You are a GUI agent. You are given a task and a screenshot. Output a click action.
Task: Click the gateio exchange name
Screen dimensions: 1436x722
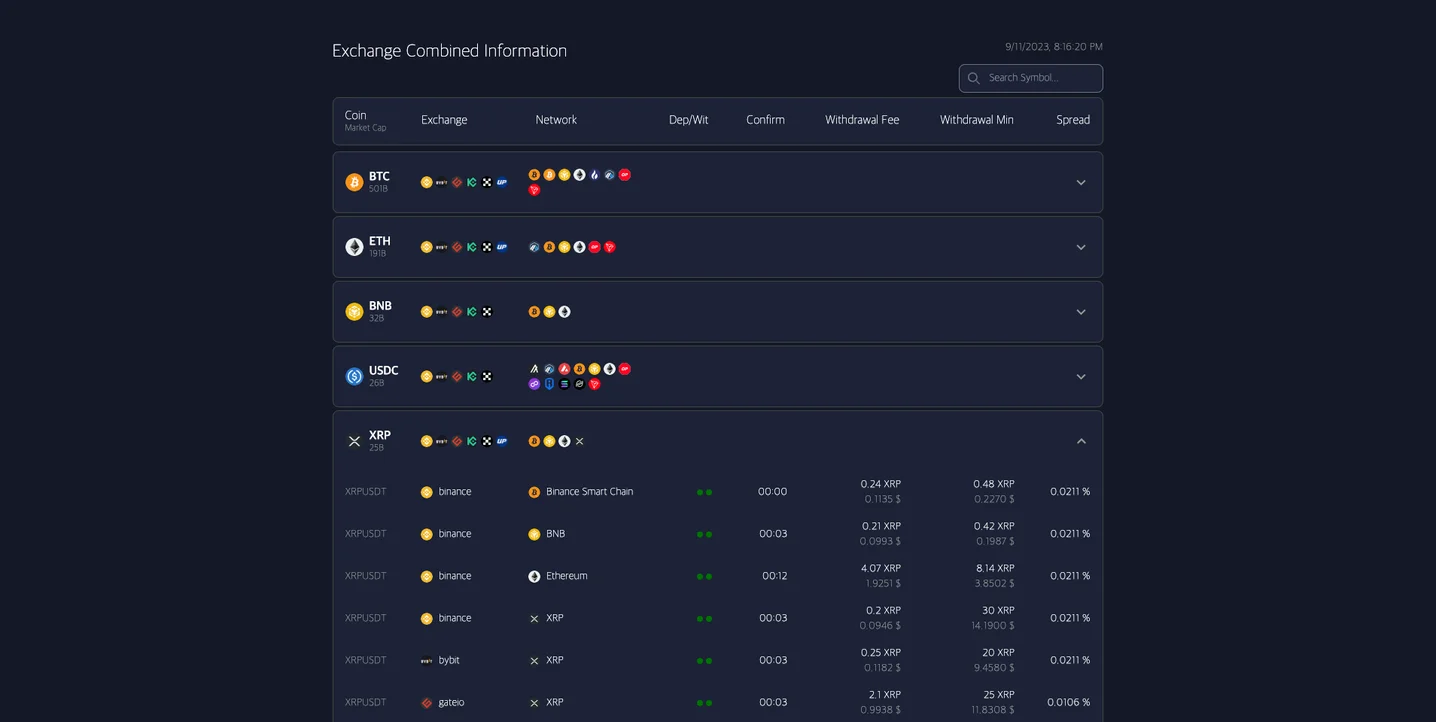[451, 703]
